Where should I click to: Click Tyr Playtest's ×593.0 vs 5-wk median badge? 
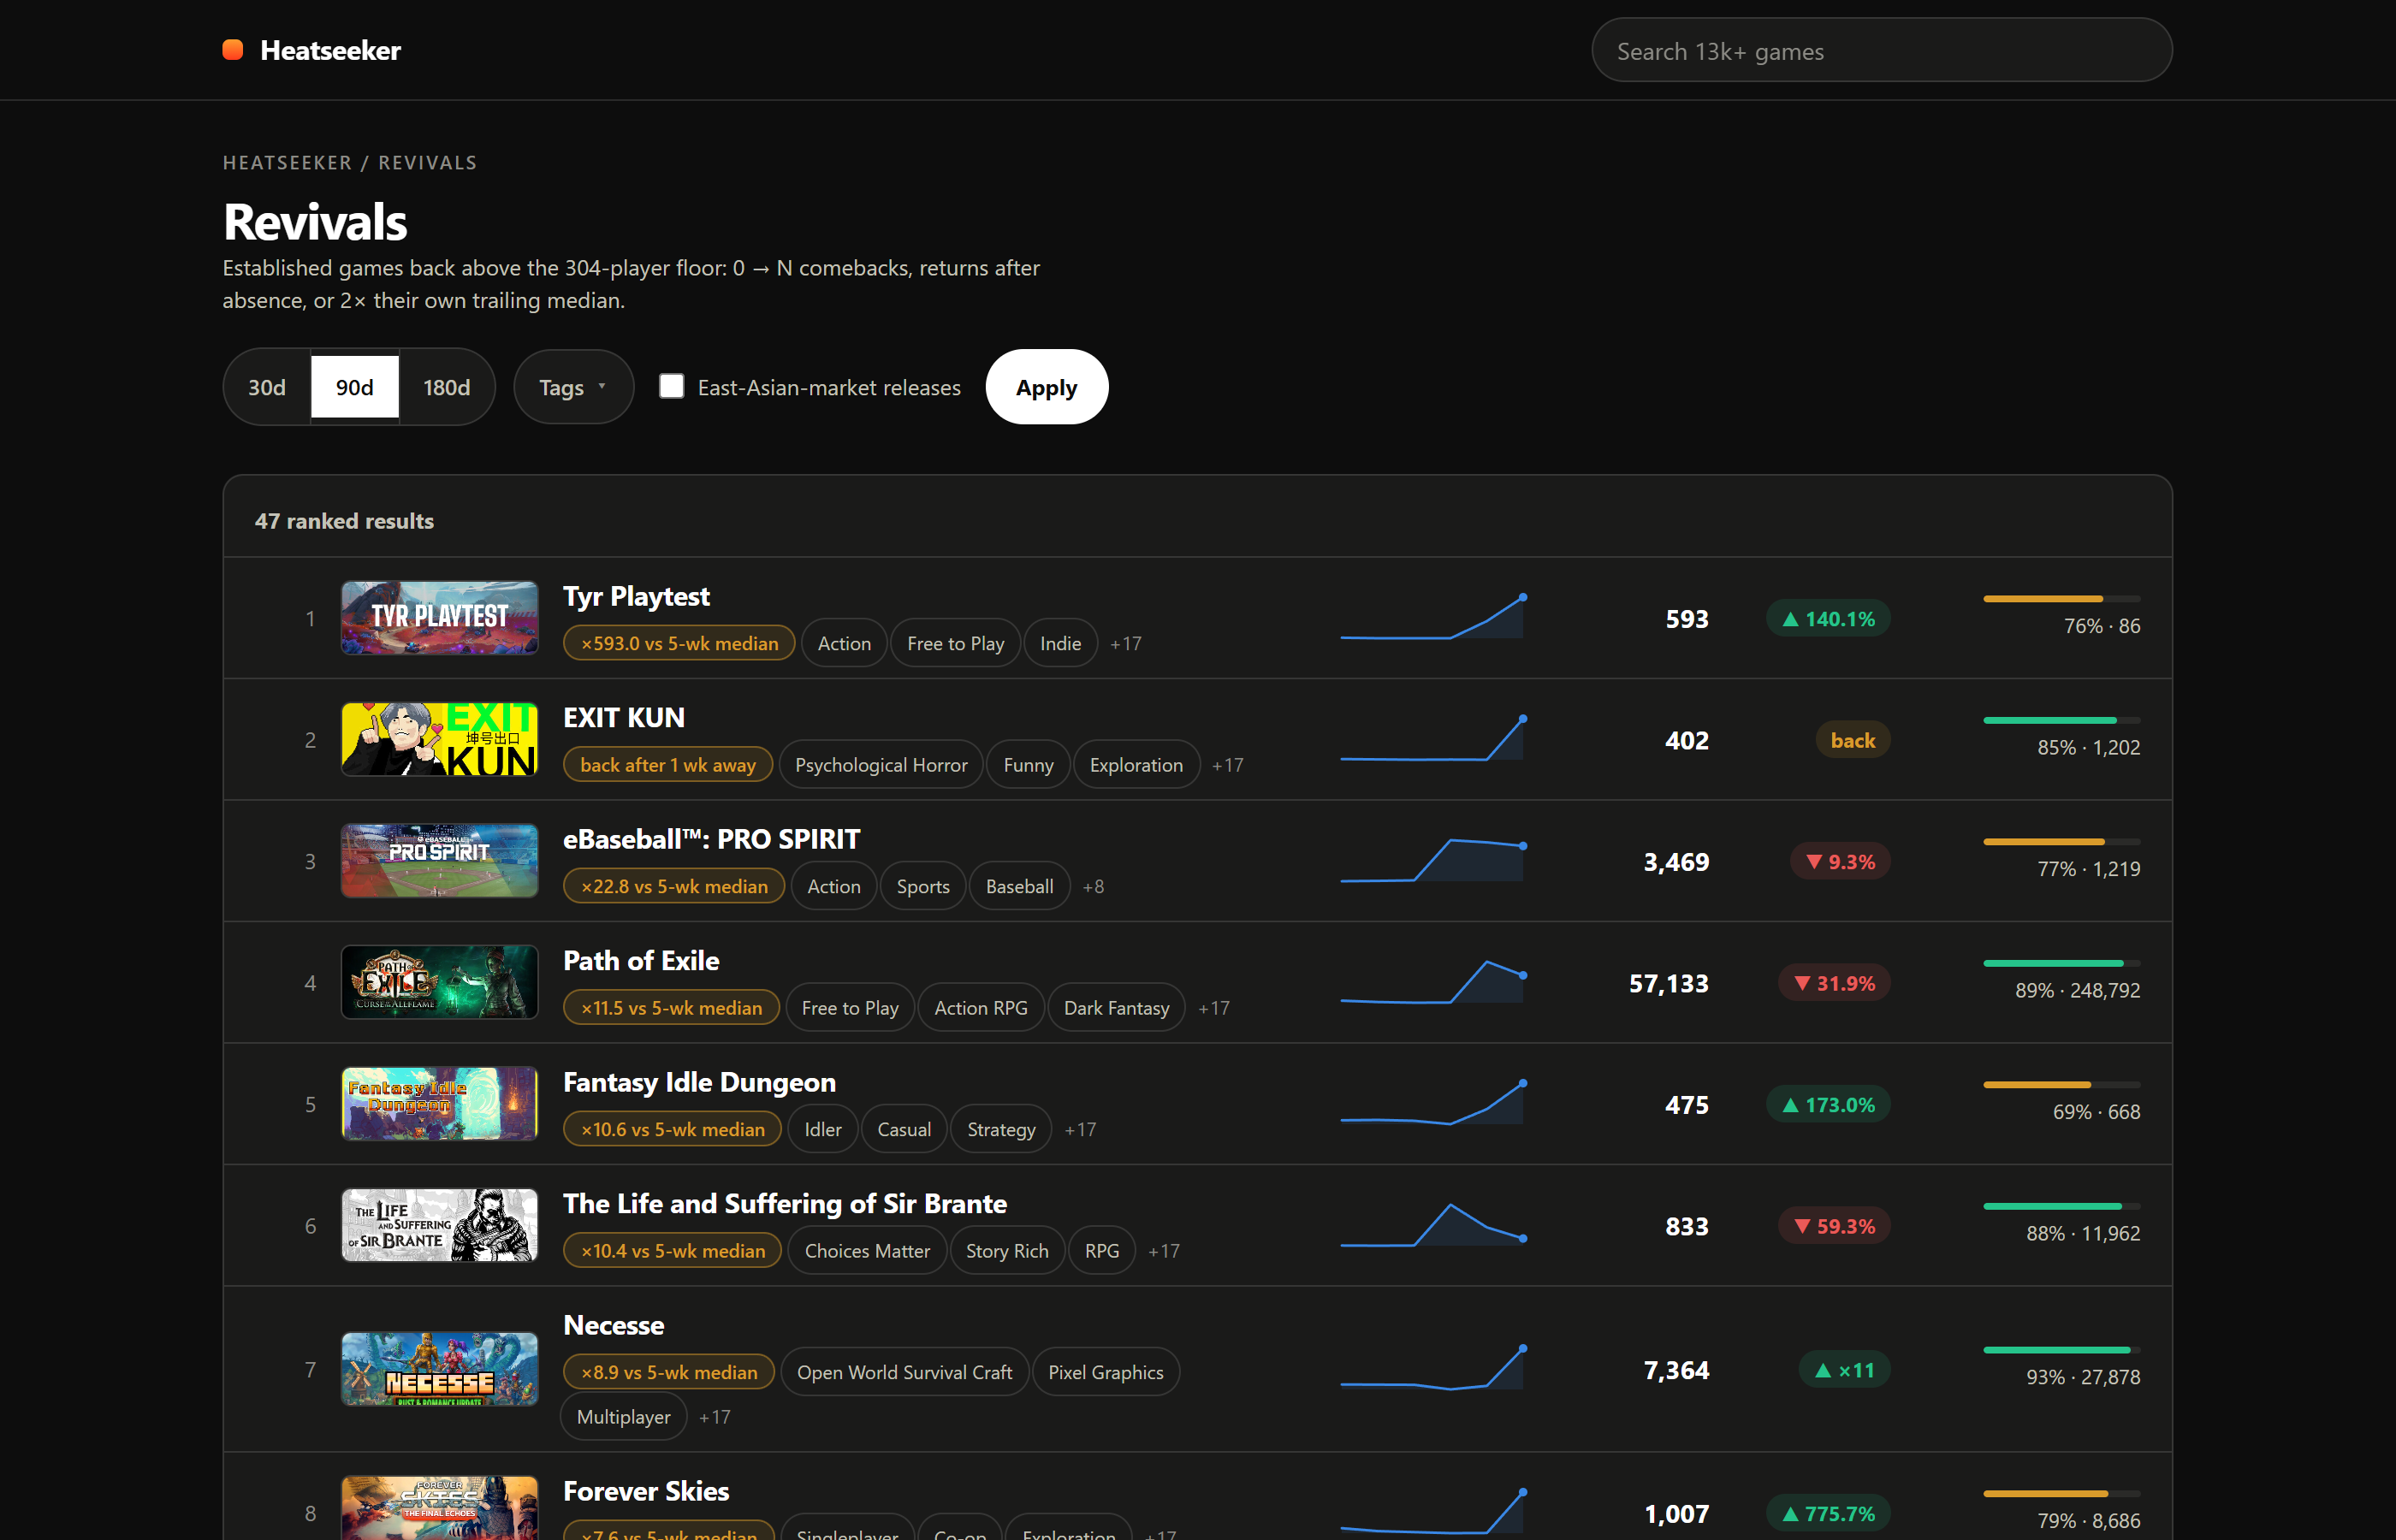coord(679,643)
